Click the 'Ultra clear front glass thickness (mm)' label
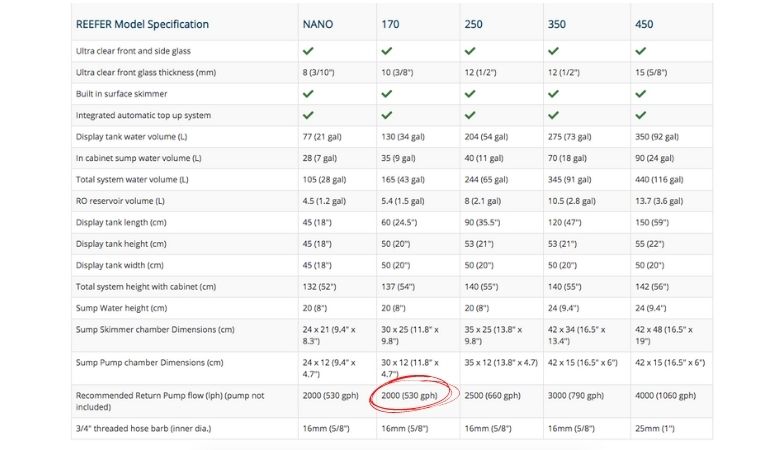The image size is (780, 450). point(146,72)
